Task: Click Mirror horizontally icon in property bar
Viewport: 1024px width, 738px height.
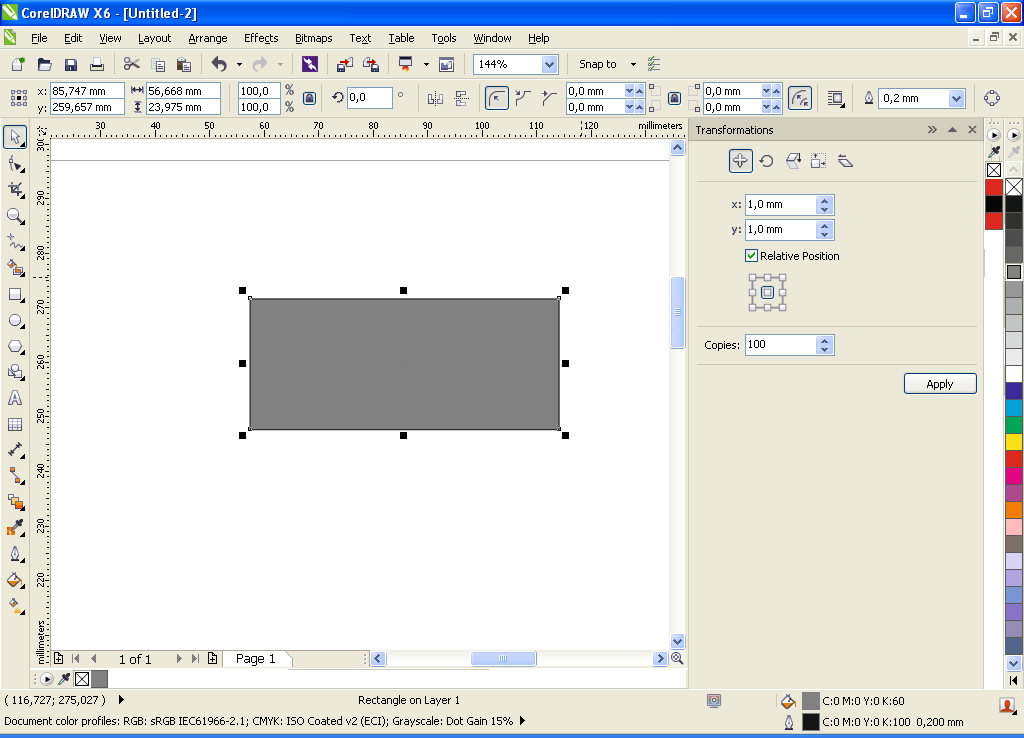Action: click(x=435, y=99)
